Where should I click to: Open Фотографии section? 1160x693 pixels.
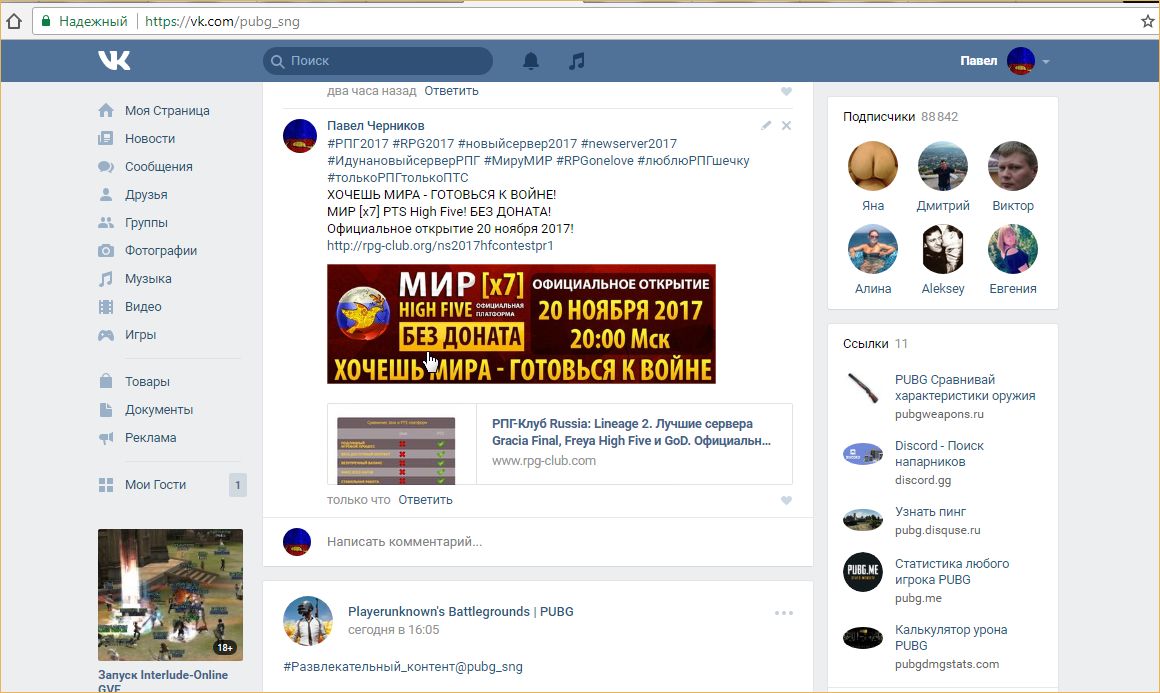[161, 251]
